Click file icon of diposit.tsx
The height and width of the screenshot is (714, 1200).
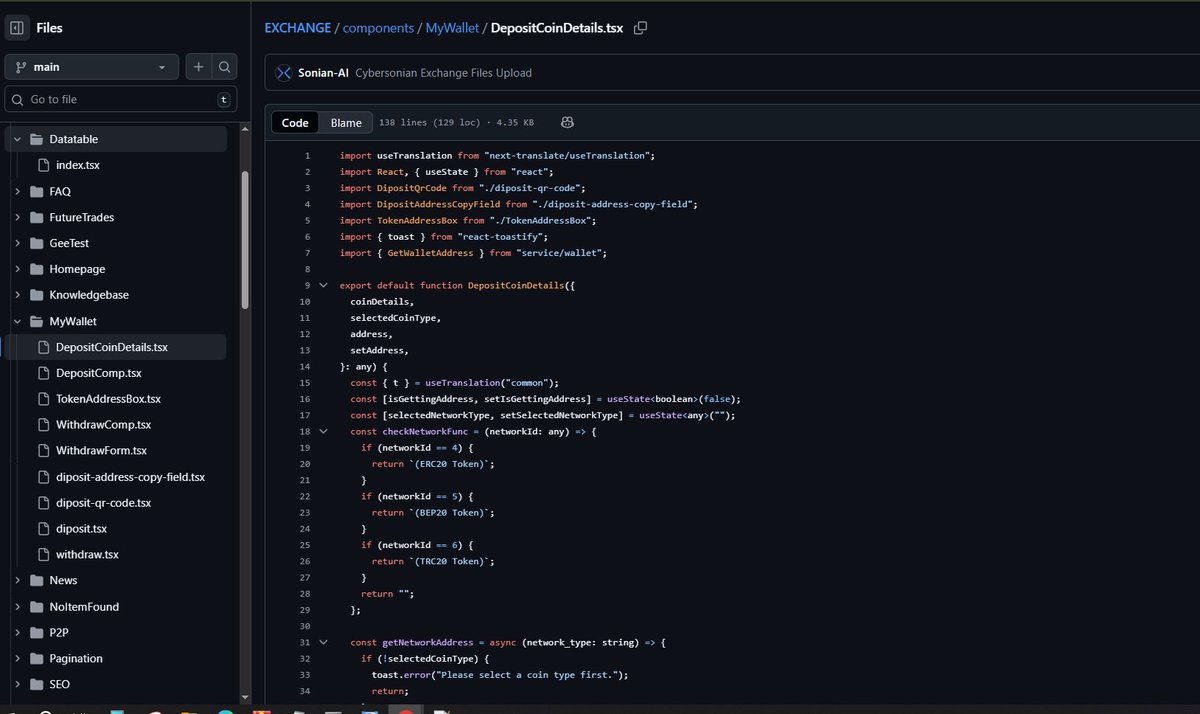click(43, 529)
